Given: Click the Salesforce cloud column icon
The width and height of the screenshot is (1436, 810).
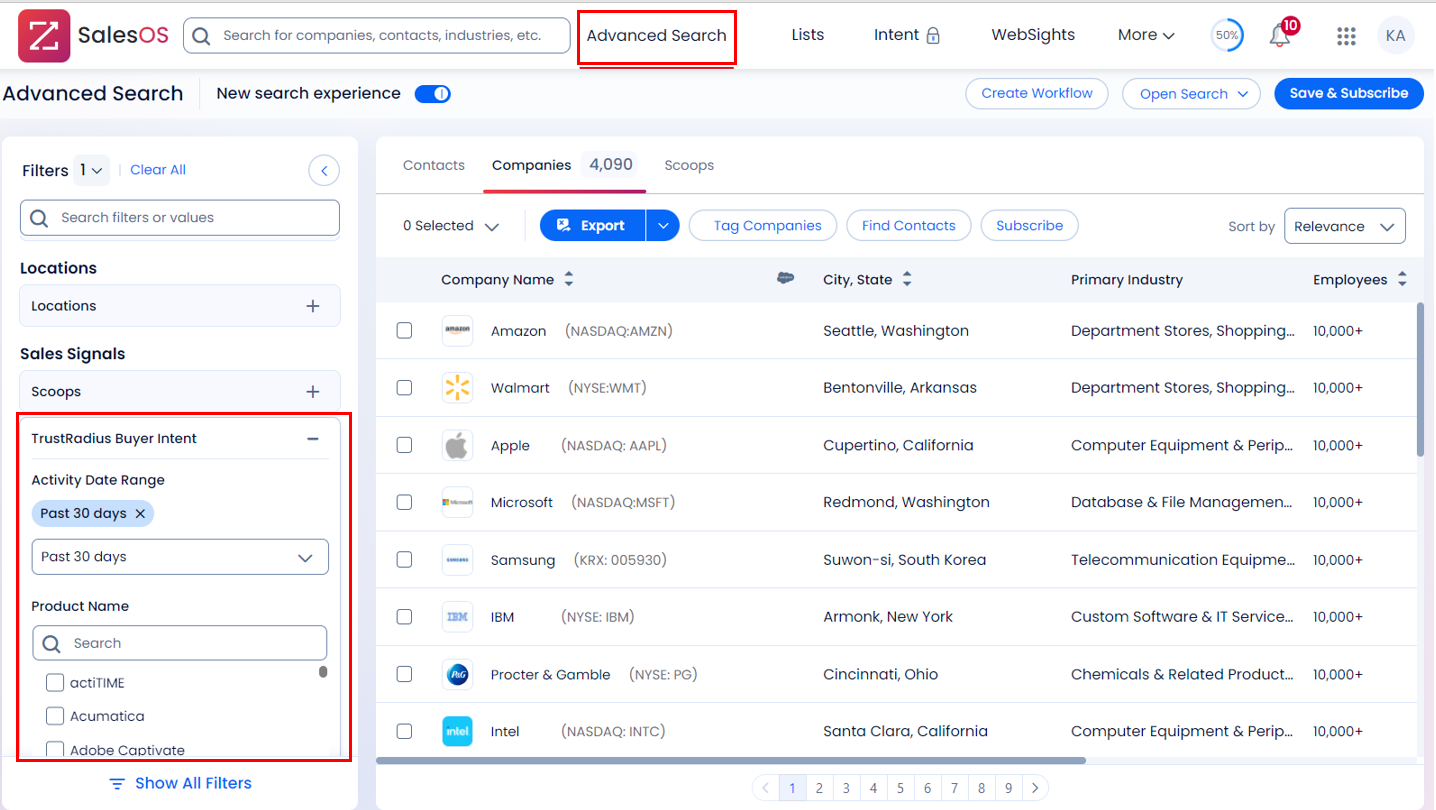Looking at the screenshot, I should [786, 279].
